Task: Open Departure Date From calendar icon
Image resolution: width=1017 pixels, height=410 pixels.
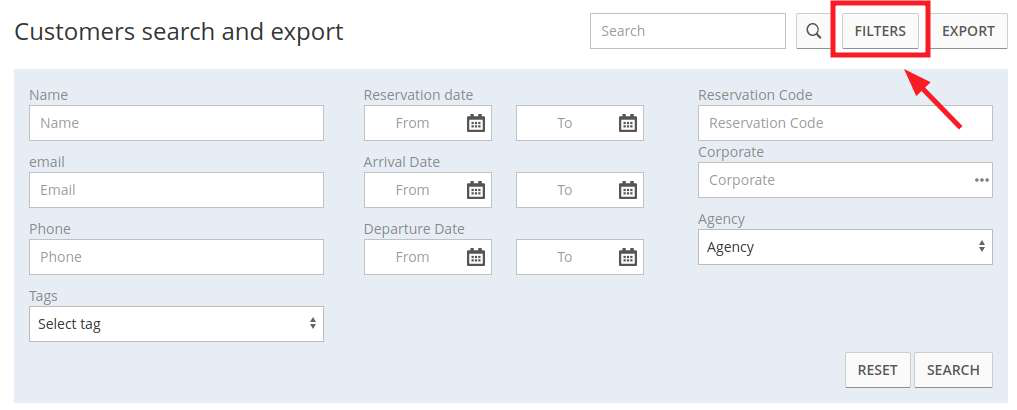Action: tap(476, 257)
